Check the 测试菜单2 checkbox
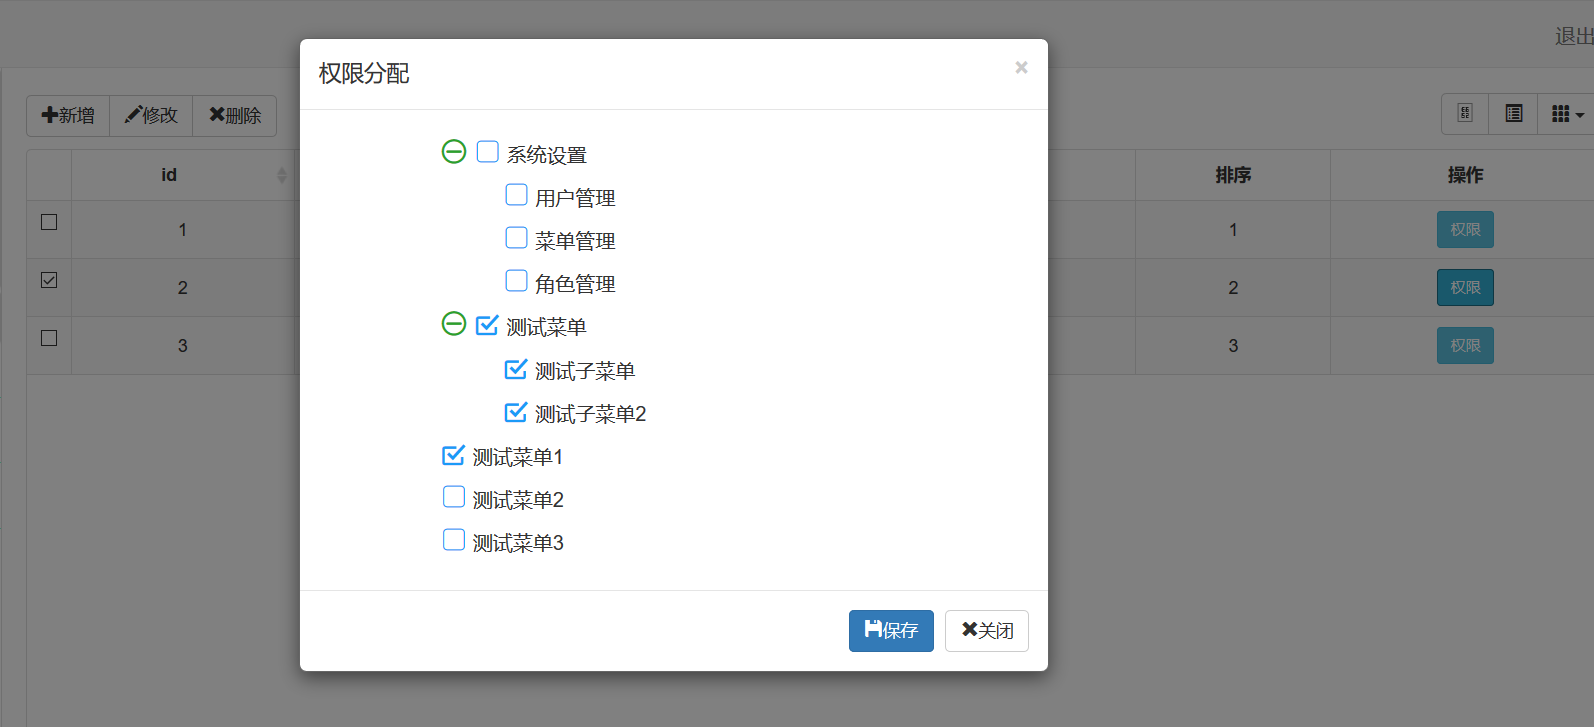Viewport: 1594px width, 727px height. pos(454,497)
